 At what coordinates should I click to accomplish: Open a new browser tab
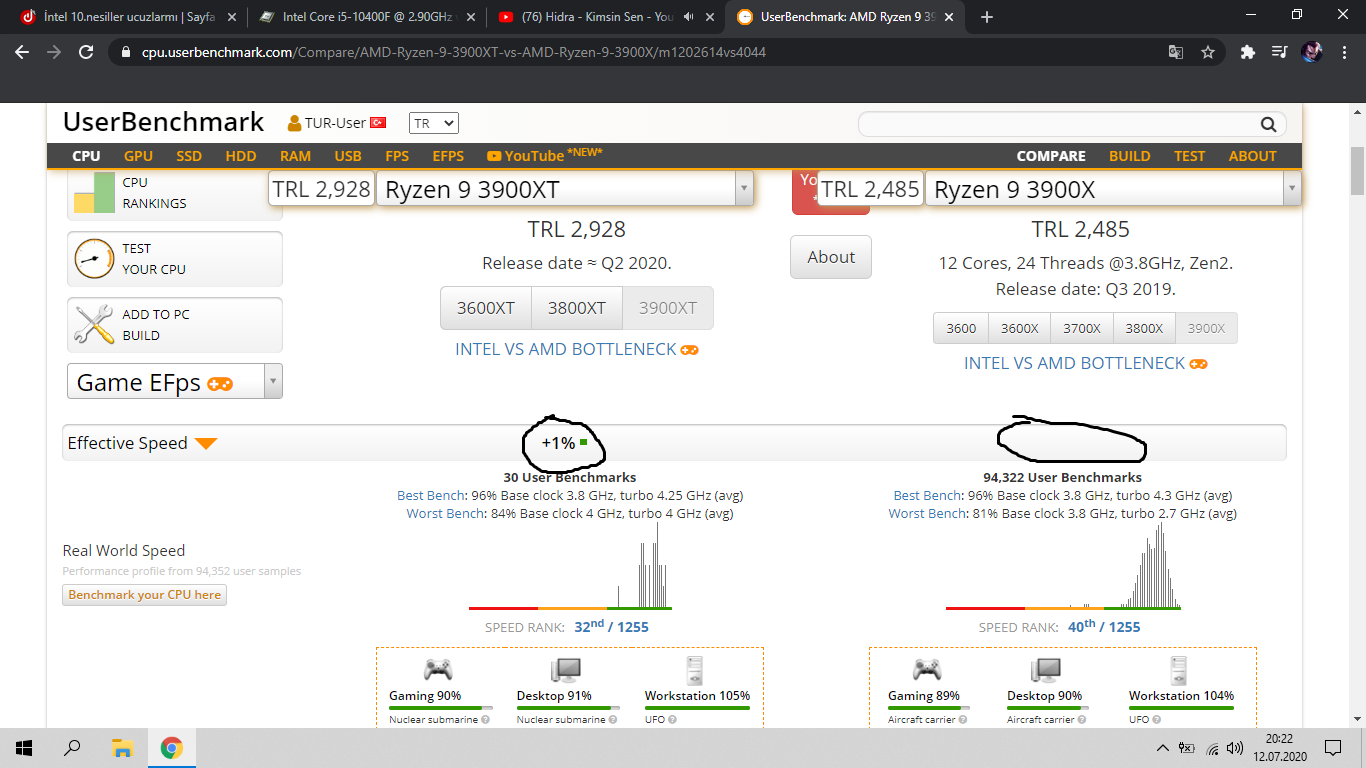click(x=987, y=17)
